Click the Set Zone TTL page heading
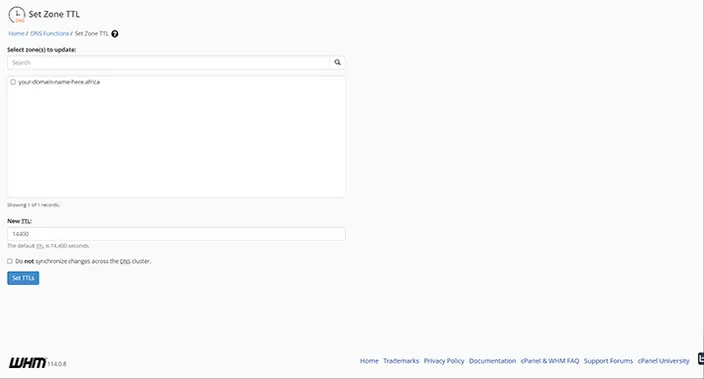Image resolution: width=704 pixels, height=379 pixels. pos(54,14)
